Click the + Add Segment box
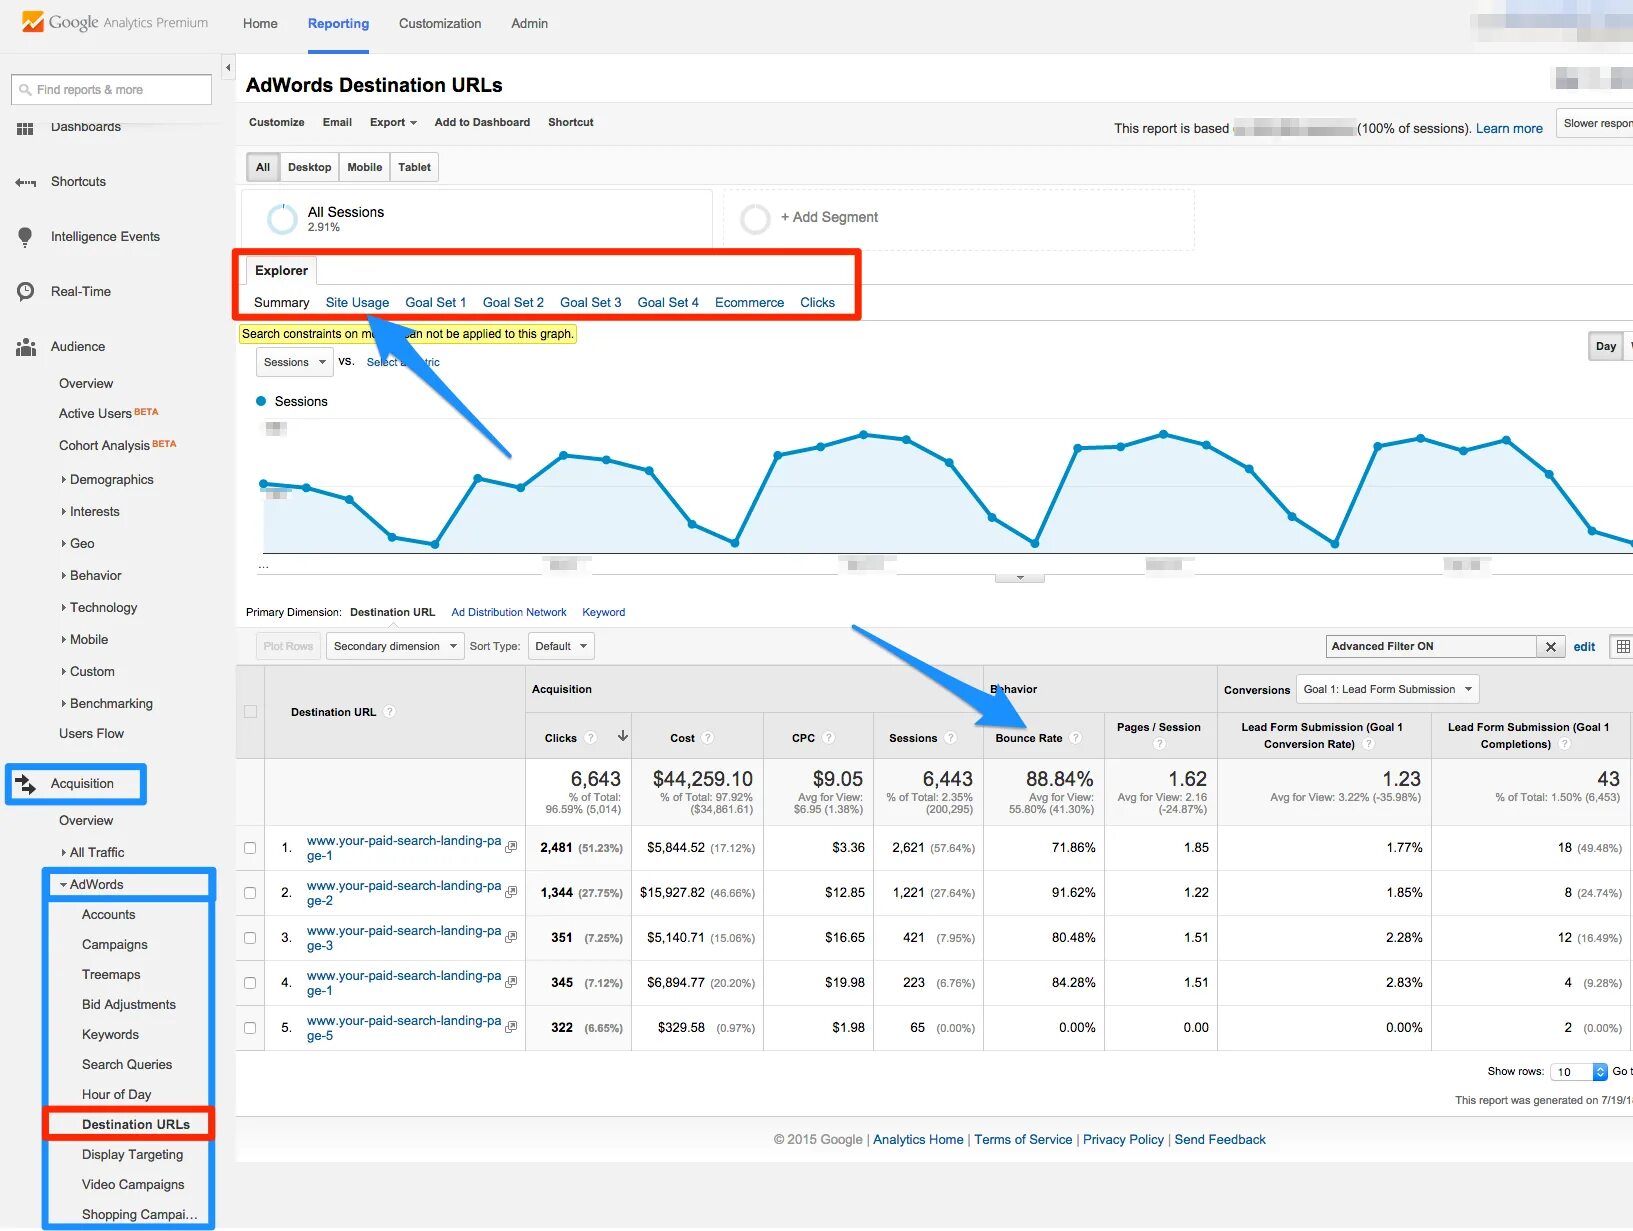 959,218
